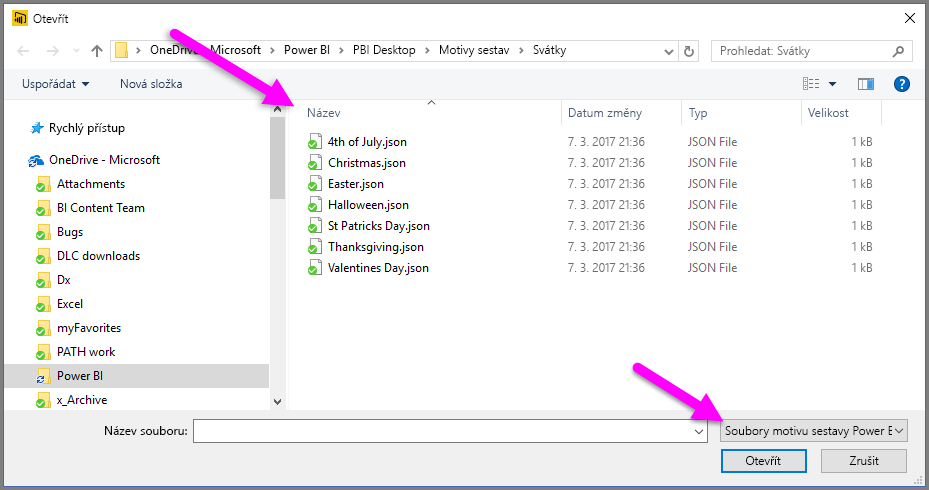The image size is (929, 490).
Task: Sort files by Název column
Action: [323, 113]
